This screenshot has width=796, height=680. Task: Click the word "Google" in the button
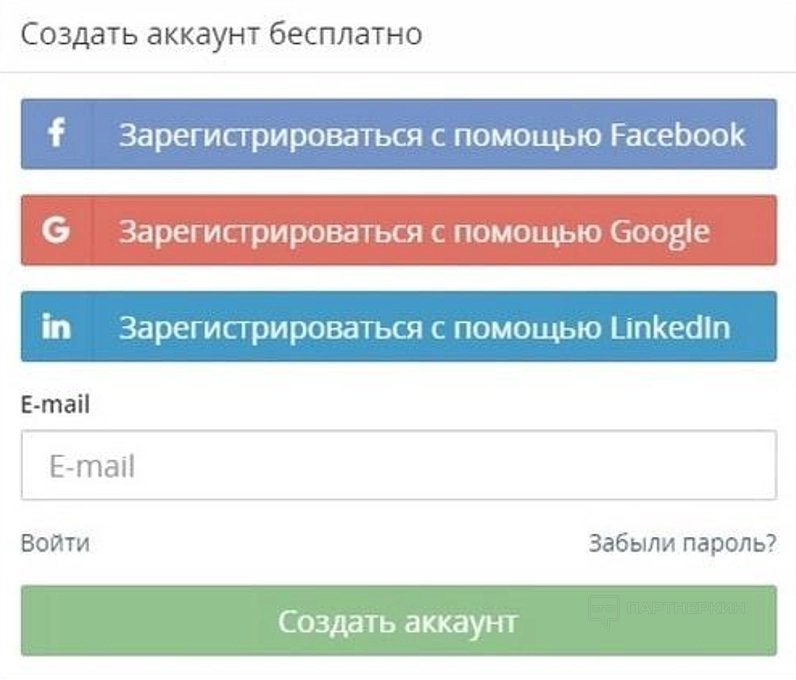point(660,231)
